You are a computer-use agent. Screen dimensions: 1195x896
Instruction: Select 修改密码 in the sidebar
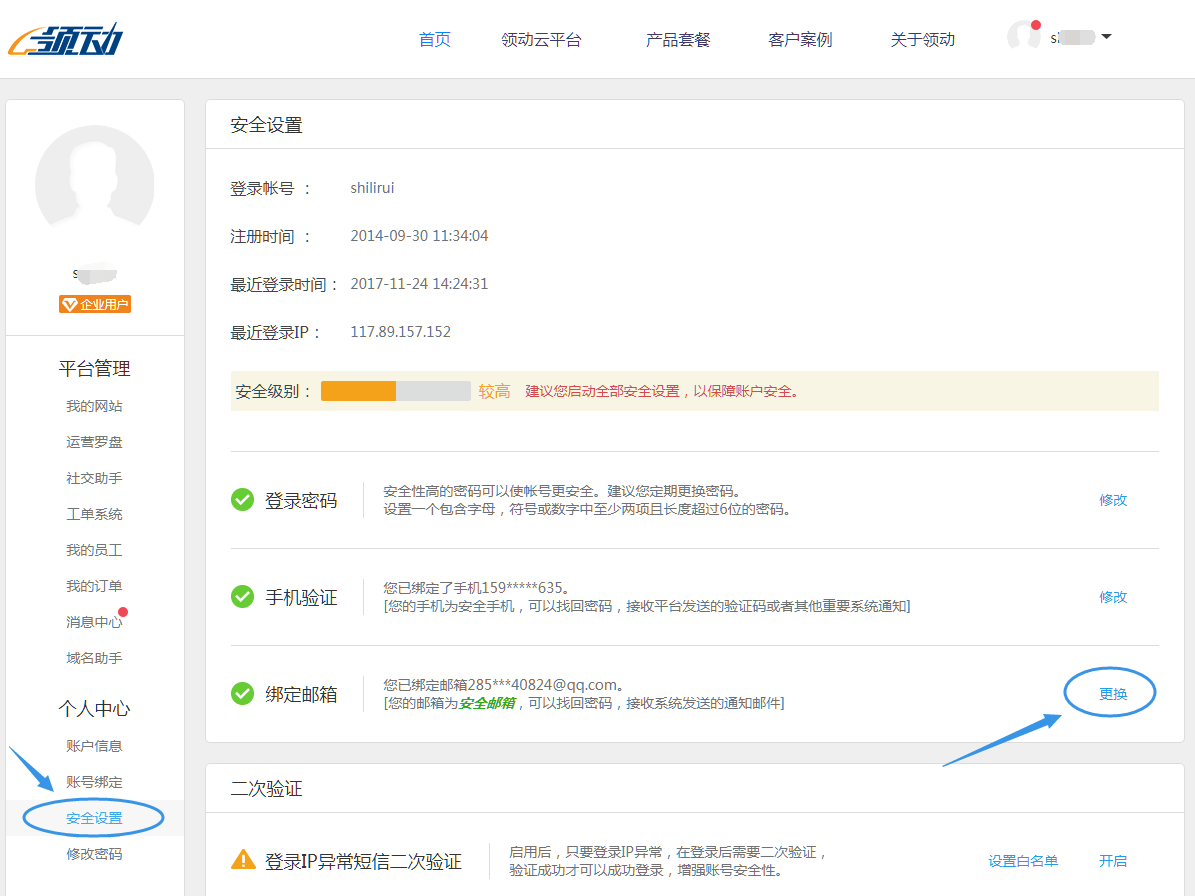(x=94, y=854)
